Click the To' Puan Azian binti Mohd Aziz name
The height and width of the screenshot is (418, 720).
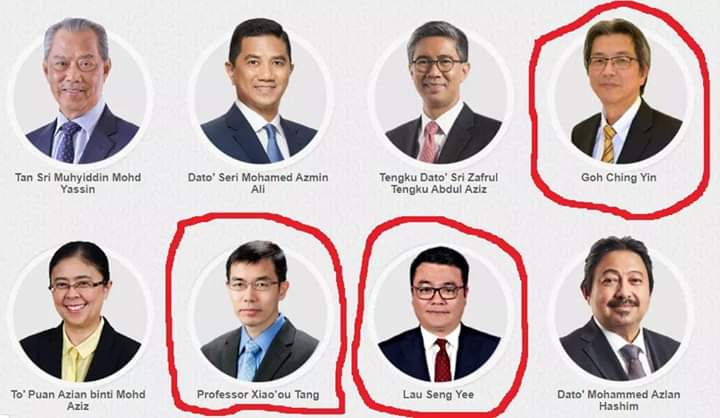[78, 400]
